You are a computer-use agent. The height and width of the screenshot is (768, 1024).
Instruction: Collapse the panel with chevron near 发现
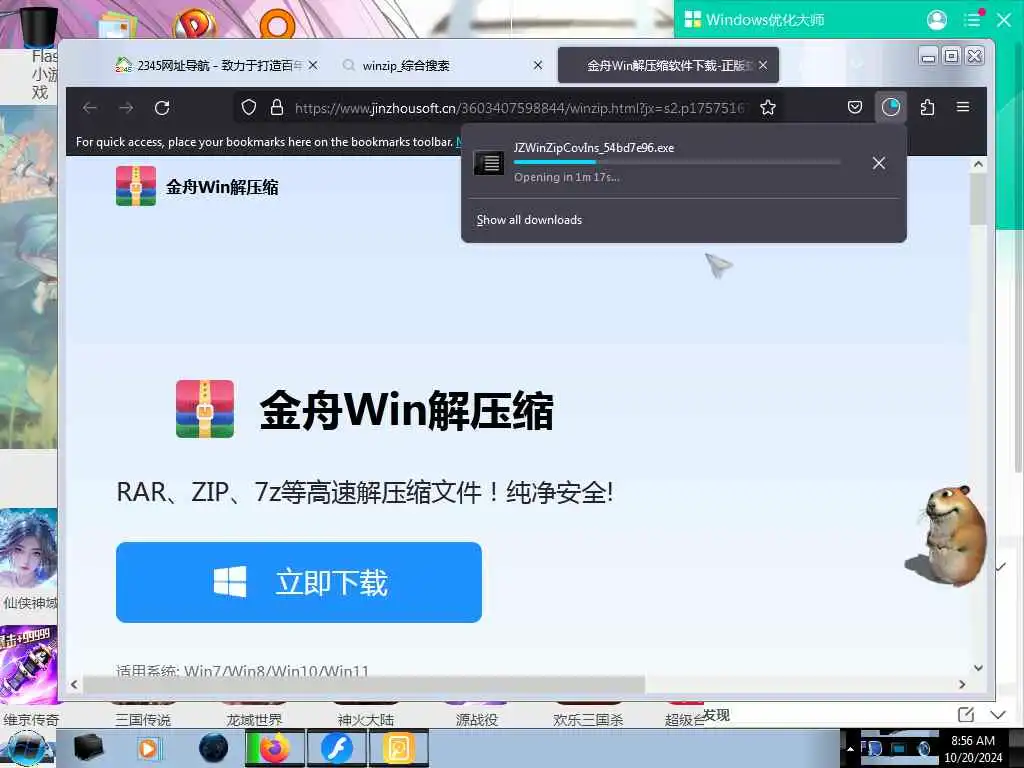tap(998, 715)
